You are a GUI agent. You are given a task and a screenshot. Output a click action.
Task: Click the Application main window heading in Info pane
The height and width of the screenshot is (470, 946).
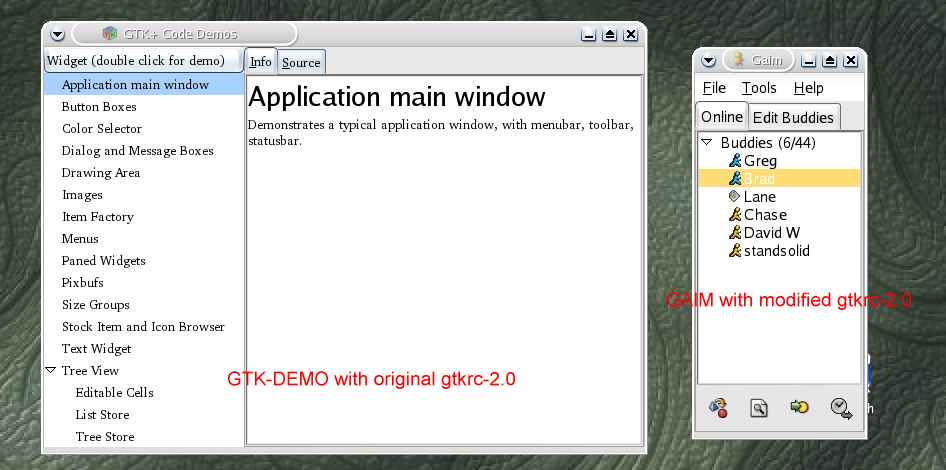(396, 97)
